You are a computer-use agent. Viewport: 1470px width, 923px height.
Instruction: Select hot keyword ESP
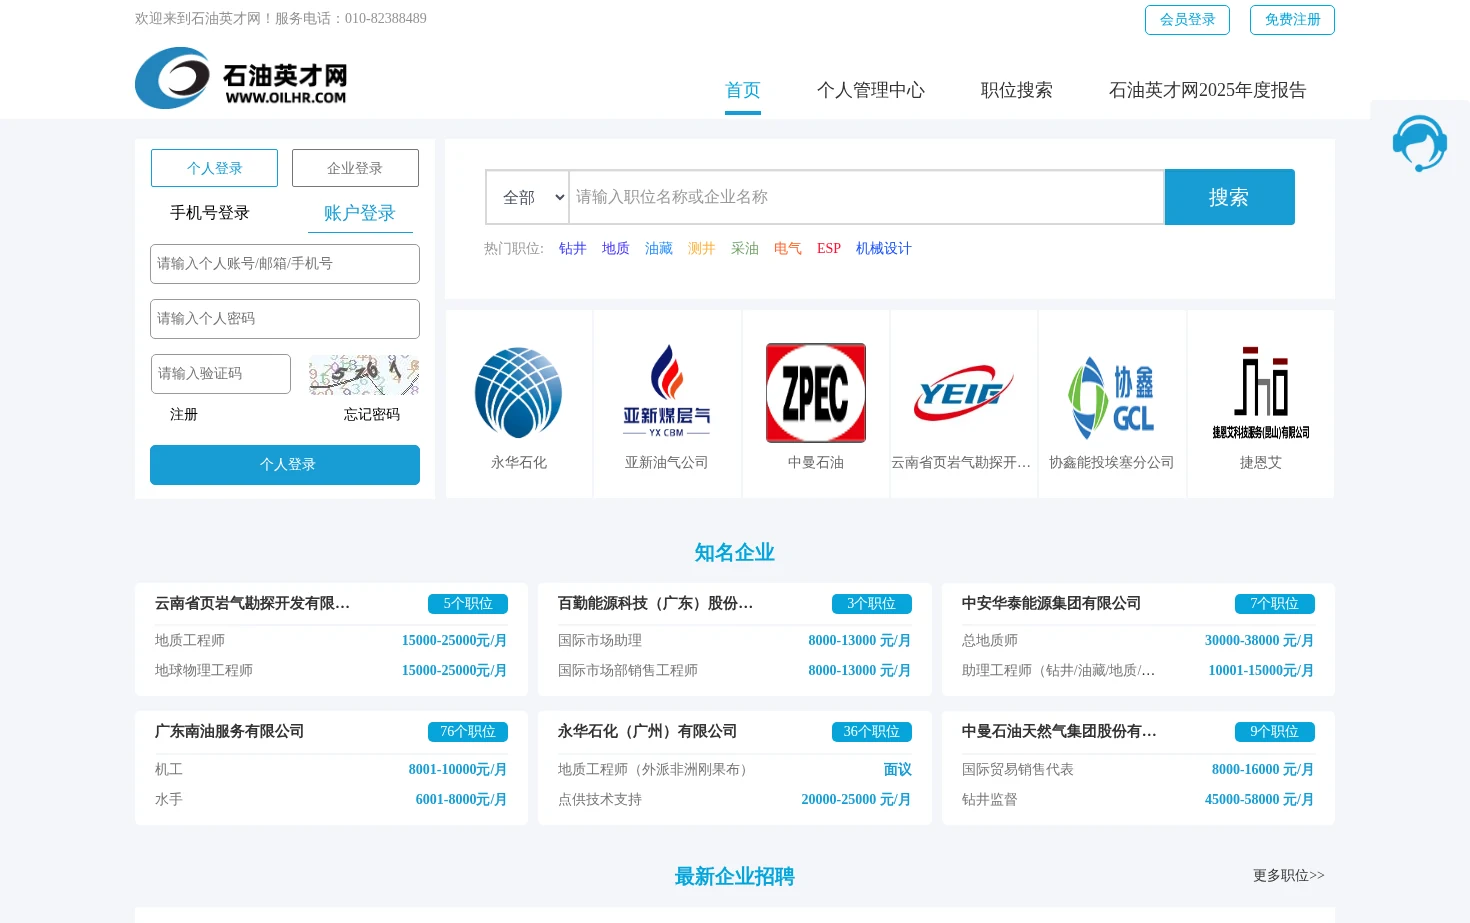pyautogui.click(x=829, y=248)
